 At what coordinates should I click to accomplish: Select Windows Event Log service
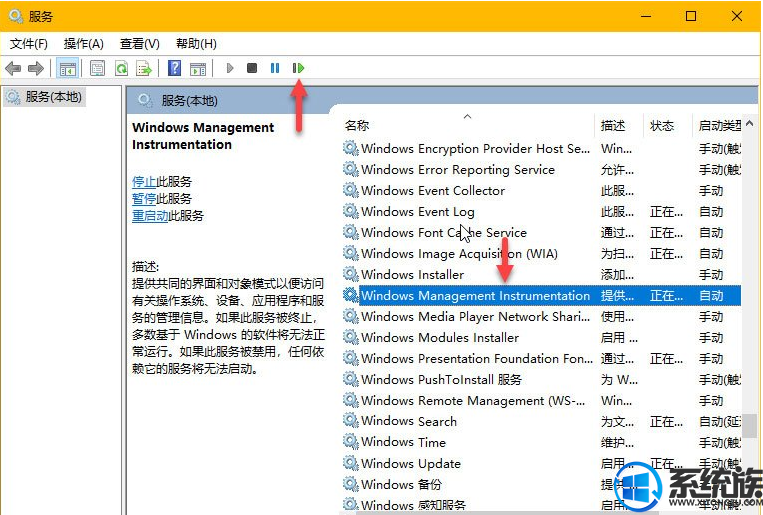point(542,211)
